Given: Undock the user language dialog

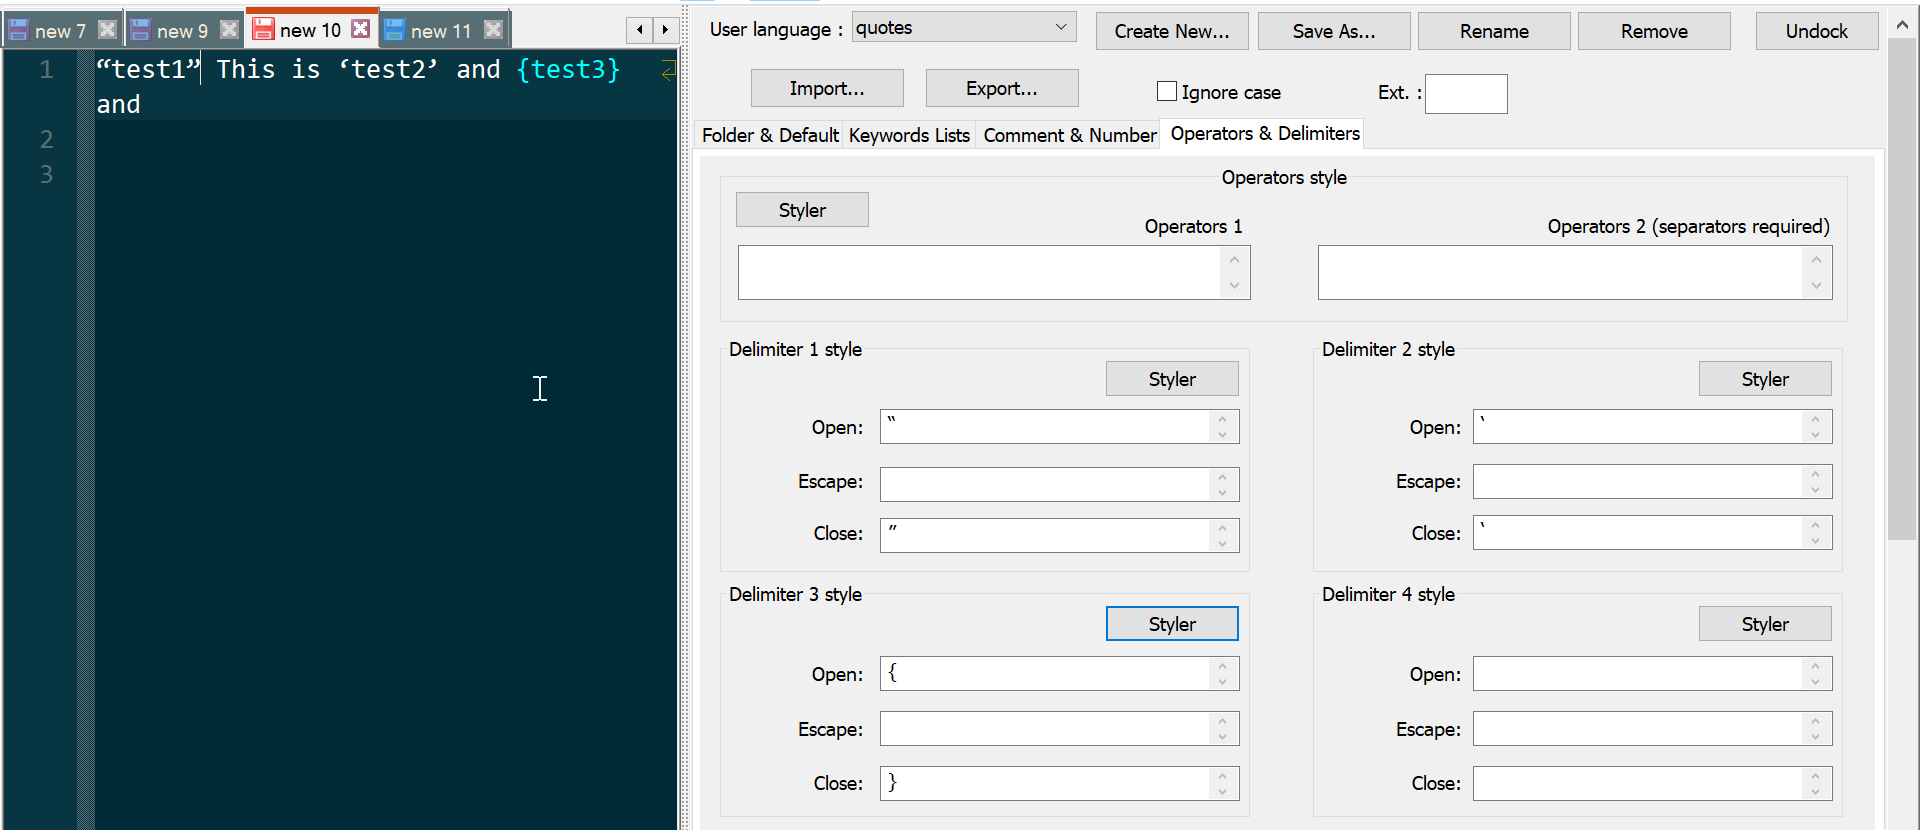Looking at the screenshot, I should [1817, 31].
